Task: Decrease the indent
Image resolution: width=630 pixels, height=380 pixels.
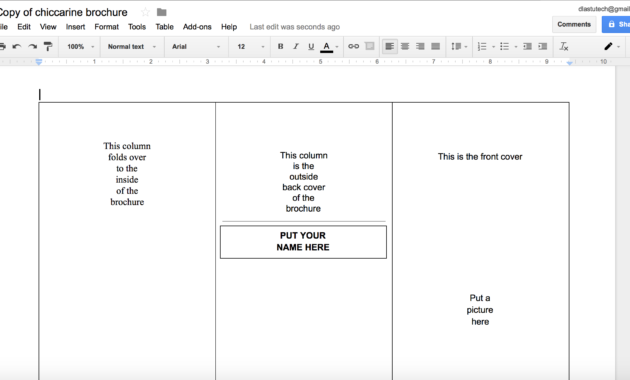Action: click(x=528, y=47)
